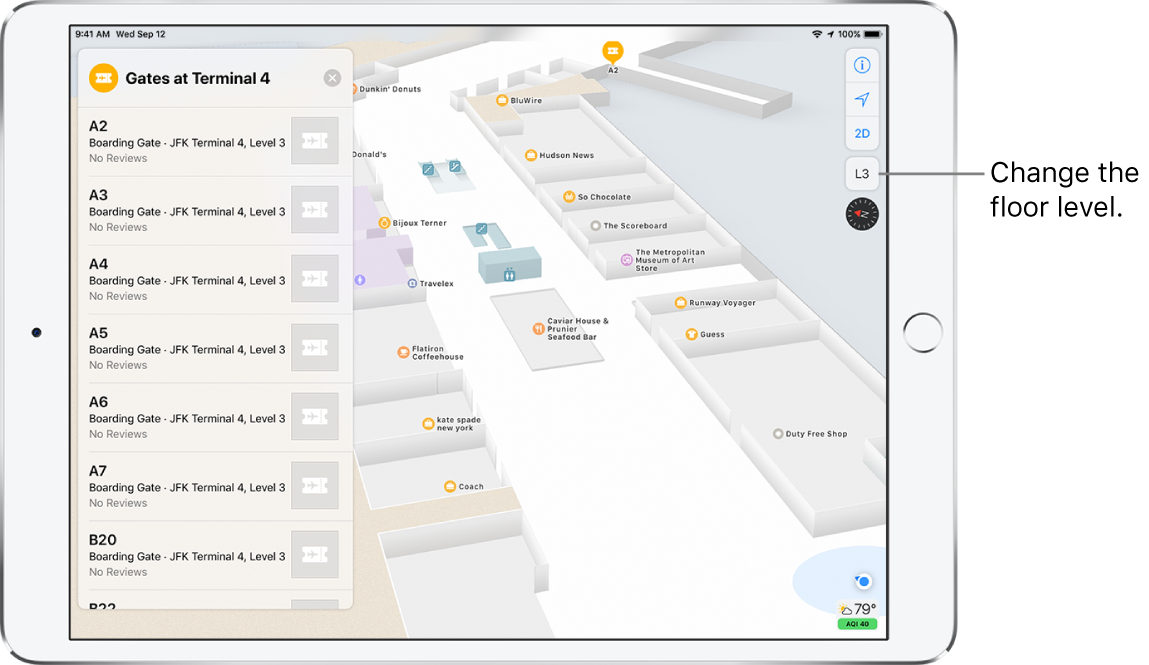Tap the restroom icon on map
Viewport: 1149px width, 665px height.
click(x=509, y=275)
